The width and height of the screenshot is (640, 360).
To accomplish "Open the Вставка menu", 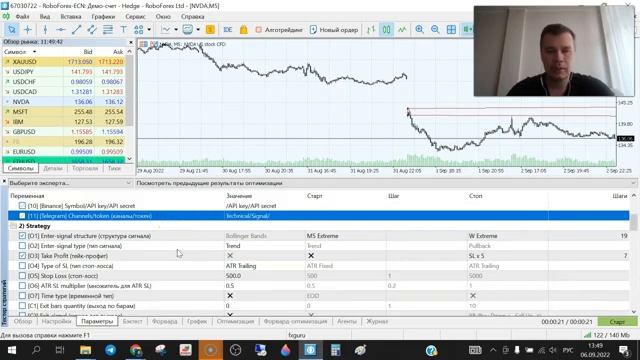I will [x=71, y=17].
